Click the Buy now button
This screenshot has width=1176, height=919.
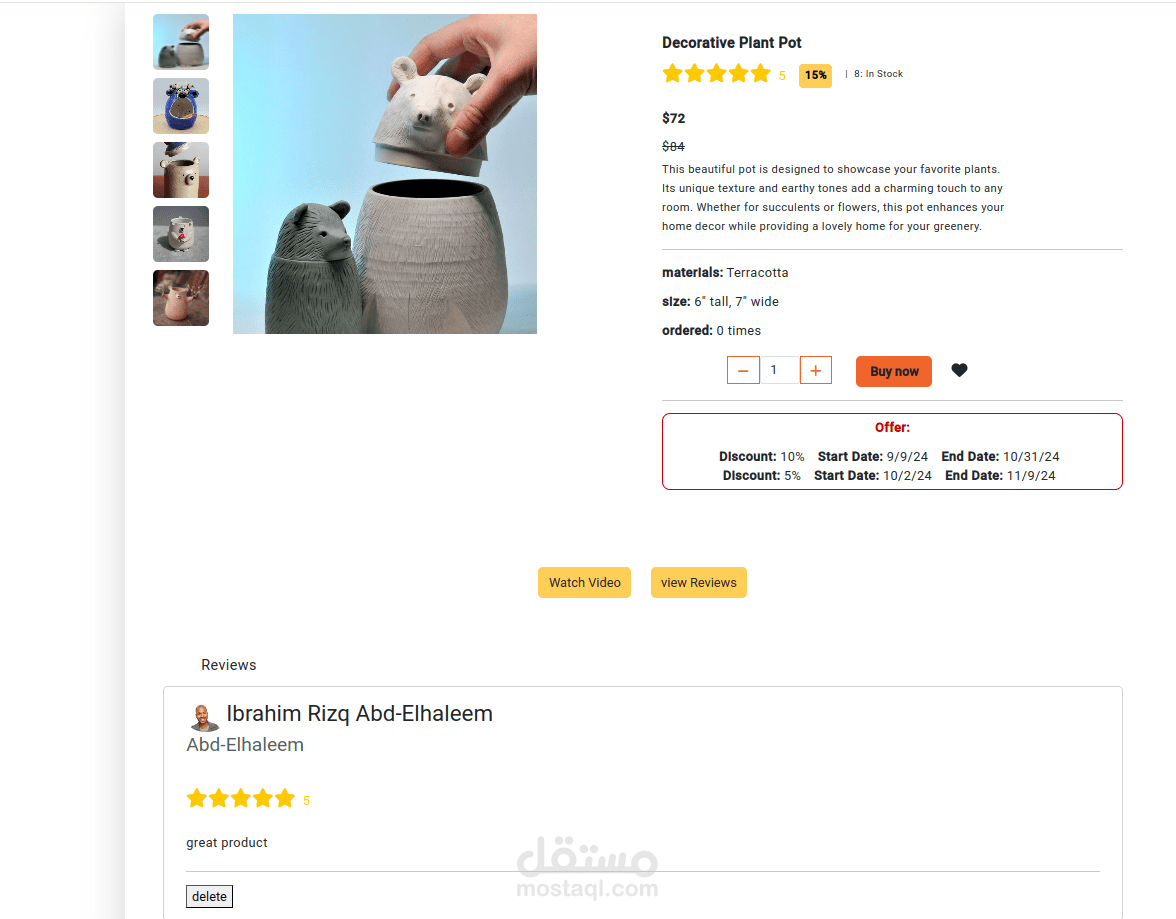click(894, 371)
